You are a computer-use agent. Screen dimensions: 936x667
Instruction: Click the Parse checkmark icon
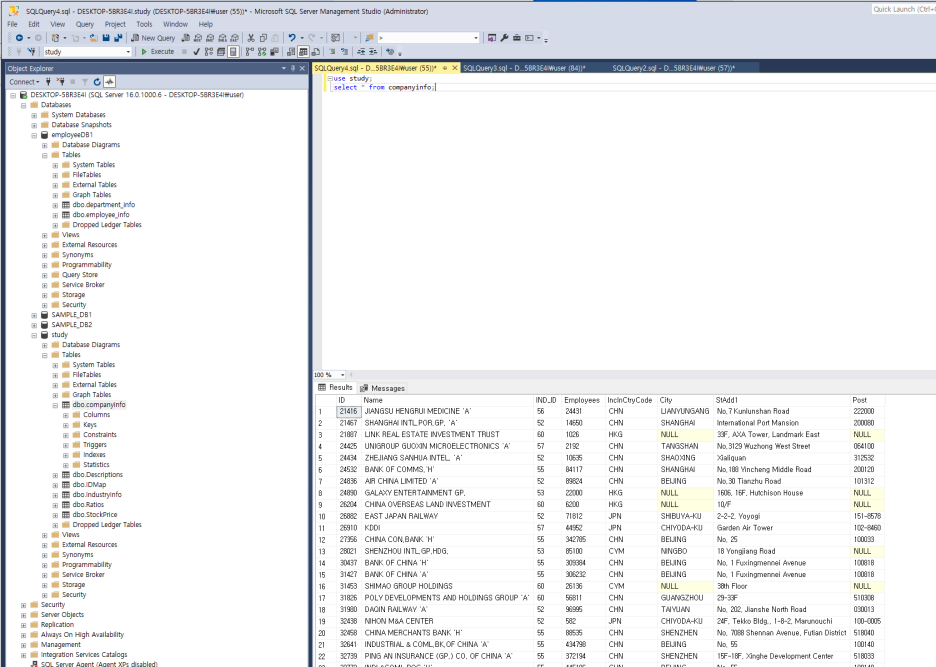point(196,52)
